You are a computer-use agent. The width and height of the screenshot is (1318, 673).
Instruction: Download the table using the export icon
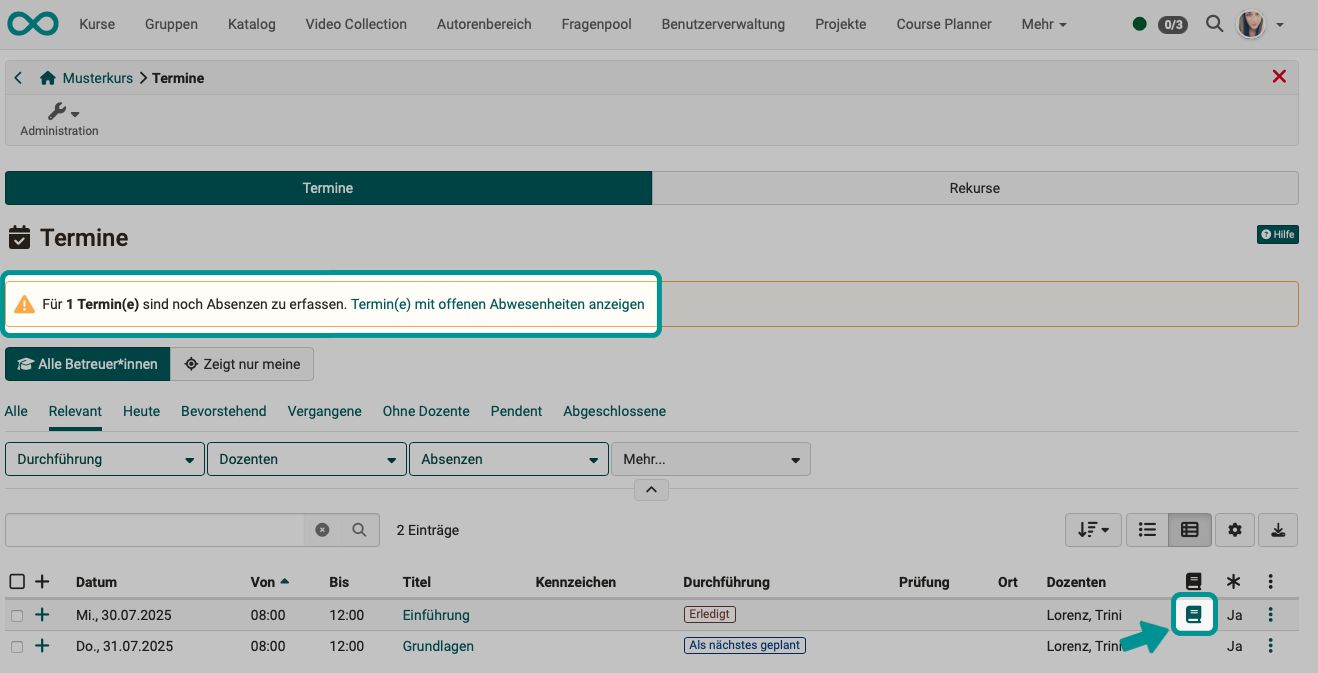(1278, 530)
